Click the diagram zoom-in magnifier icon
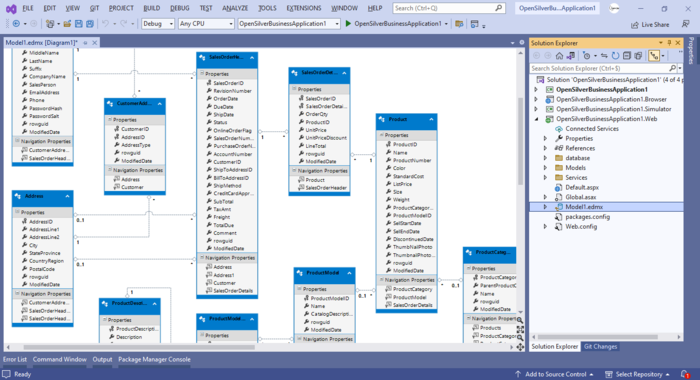This screenshot has width=700, height=380. [x=520, y=320]
